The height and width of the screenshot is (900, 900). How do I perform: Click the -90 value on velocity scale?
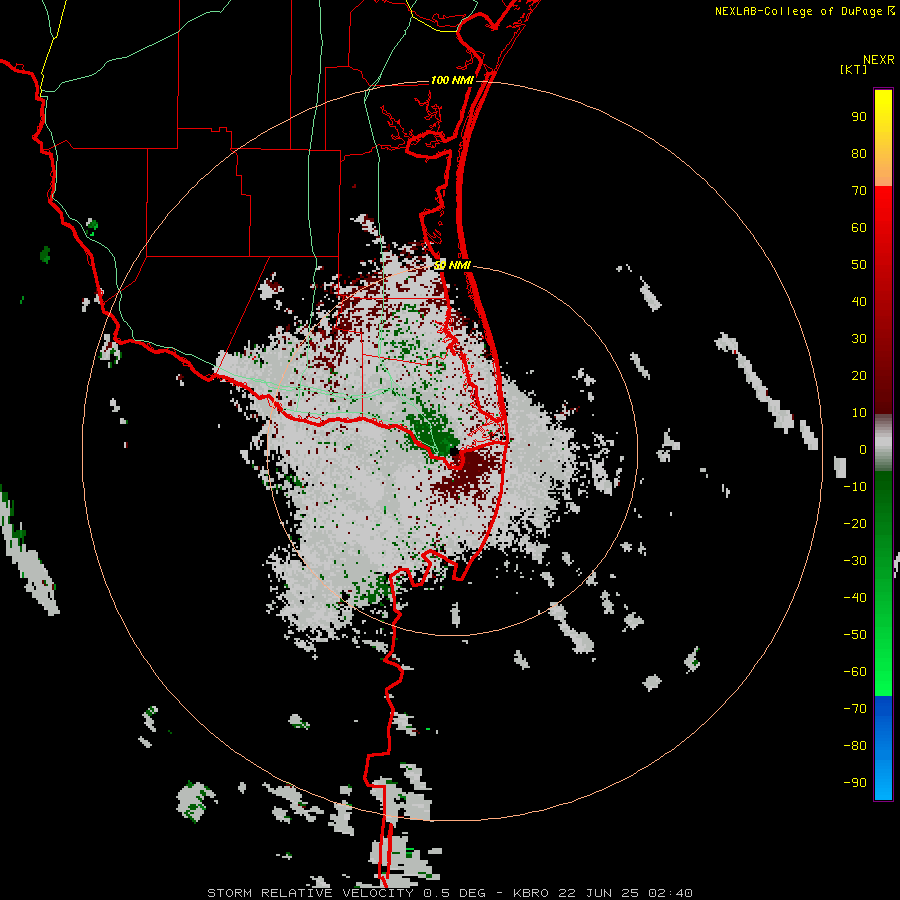click(x=855, y=783)
